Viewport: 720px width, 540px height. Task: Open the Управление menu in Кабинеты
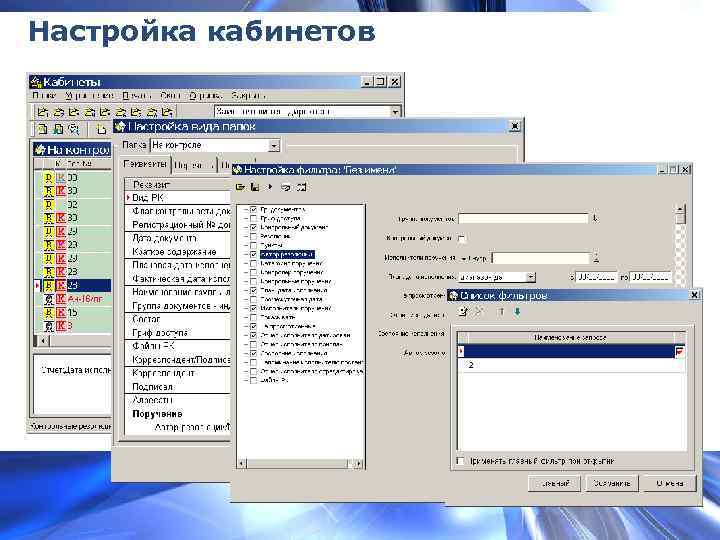point(90,96)
